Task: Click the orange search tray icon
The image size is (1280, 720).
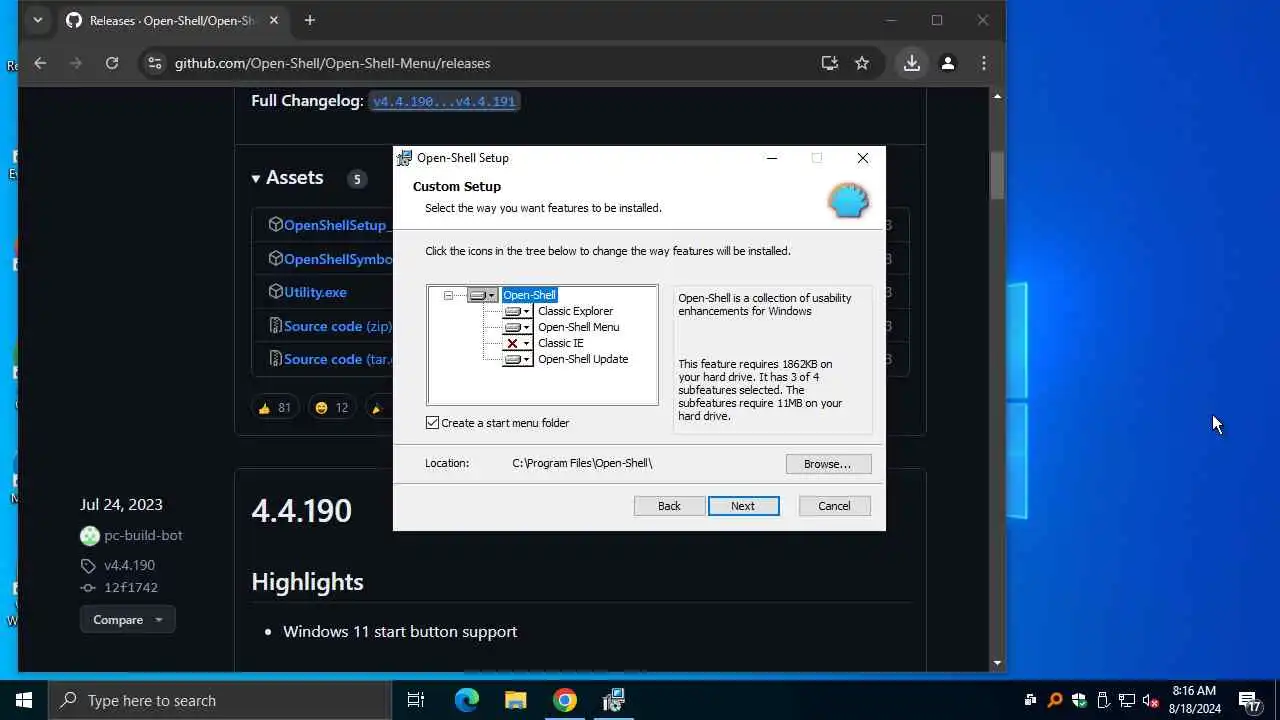Action: tap(1054, 700)
